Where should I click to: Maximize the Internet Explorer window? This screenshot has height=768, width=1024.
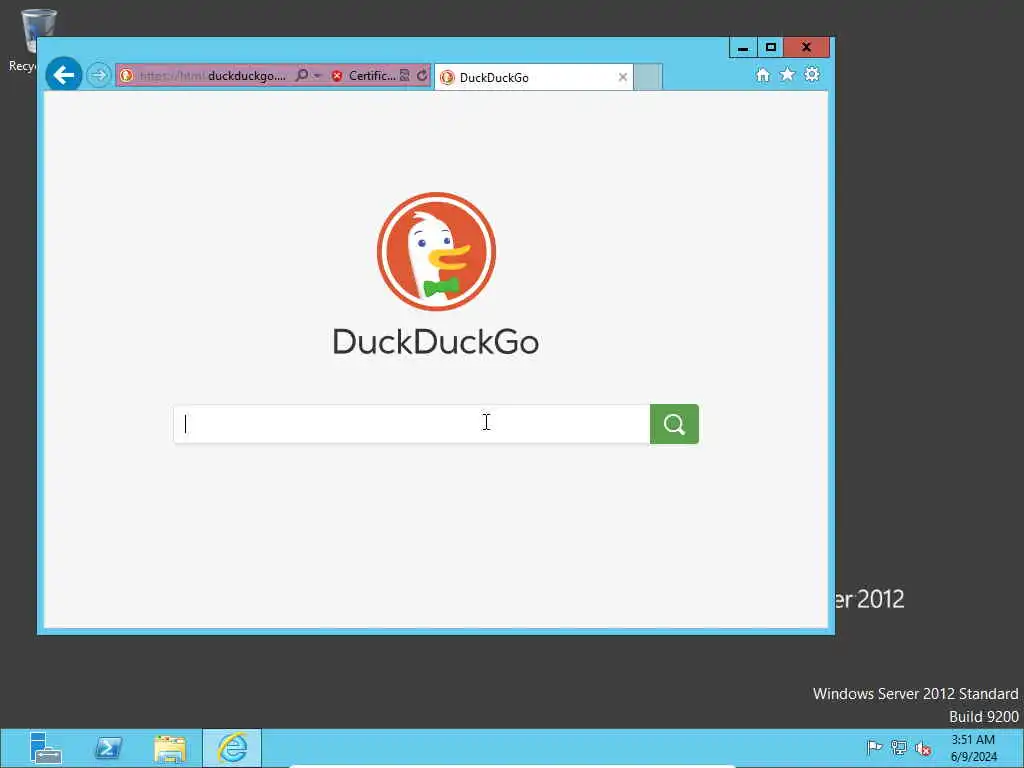[771, 48]
